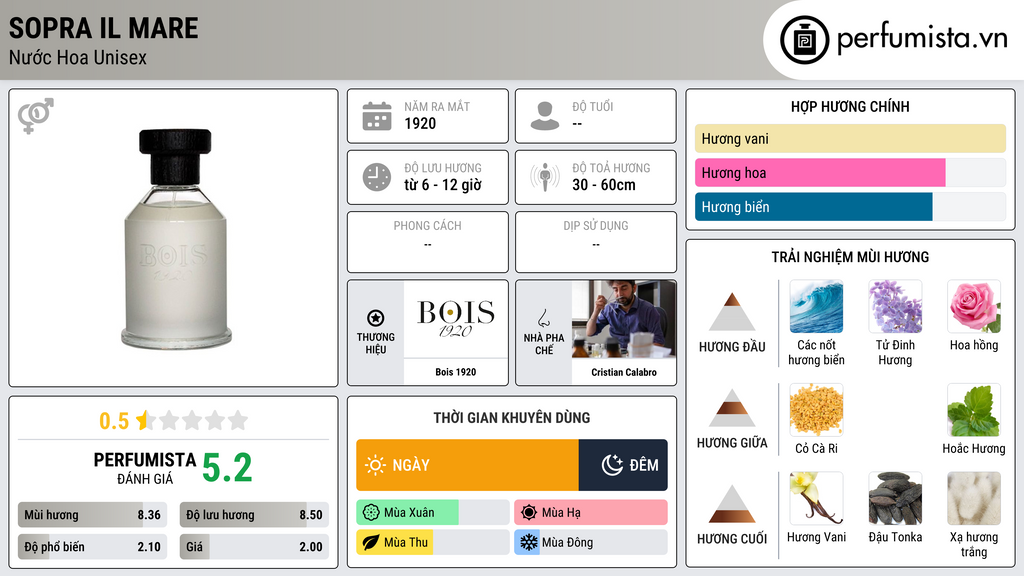This screenshot has width=1024, height=576.
Task: Click the Giá 2.00 score bar
Action: tap(255, 547)
